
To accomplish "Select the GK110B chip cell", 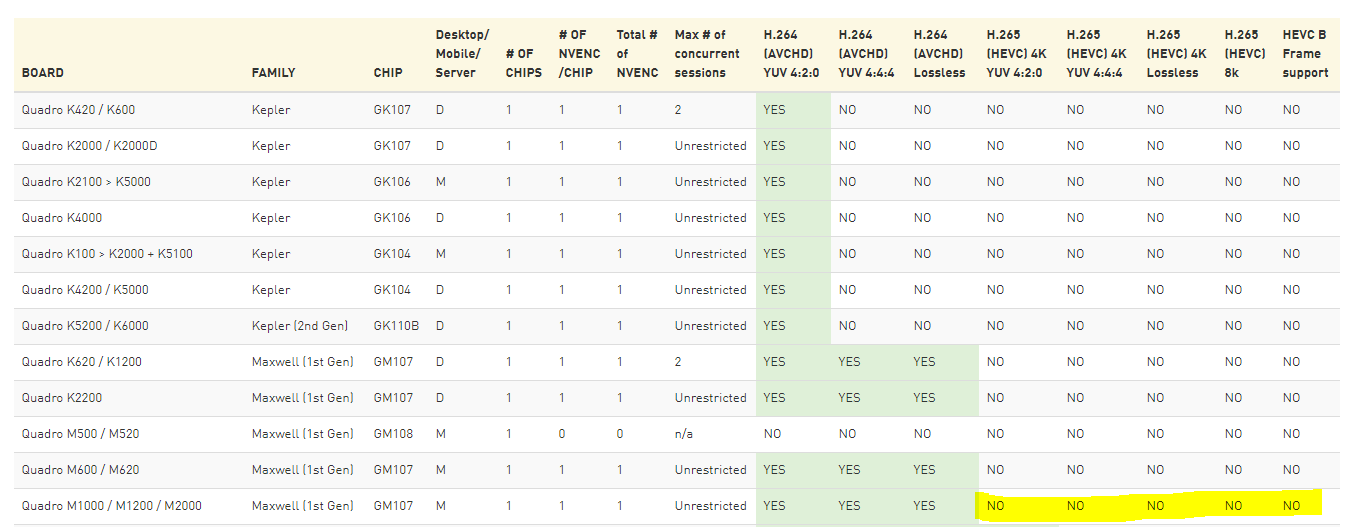I will click(x=397, y=326).
